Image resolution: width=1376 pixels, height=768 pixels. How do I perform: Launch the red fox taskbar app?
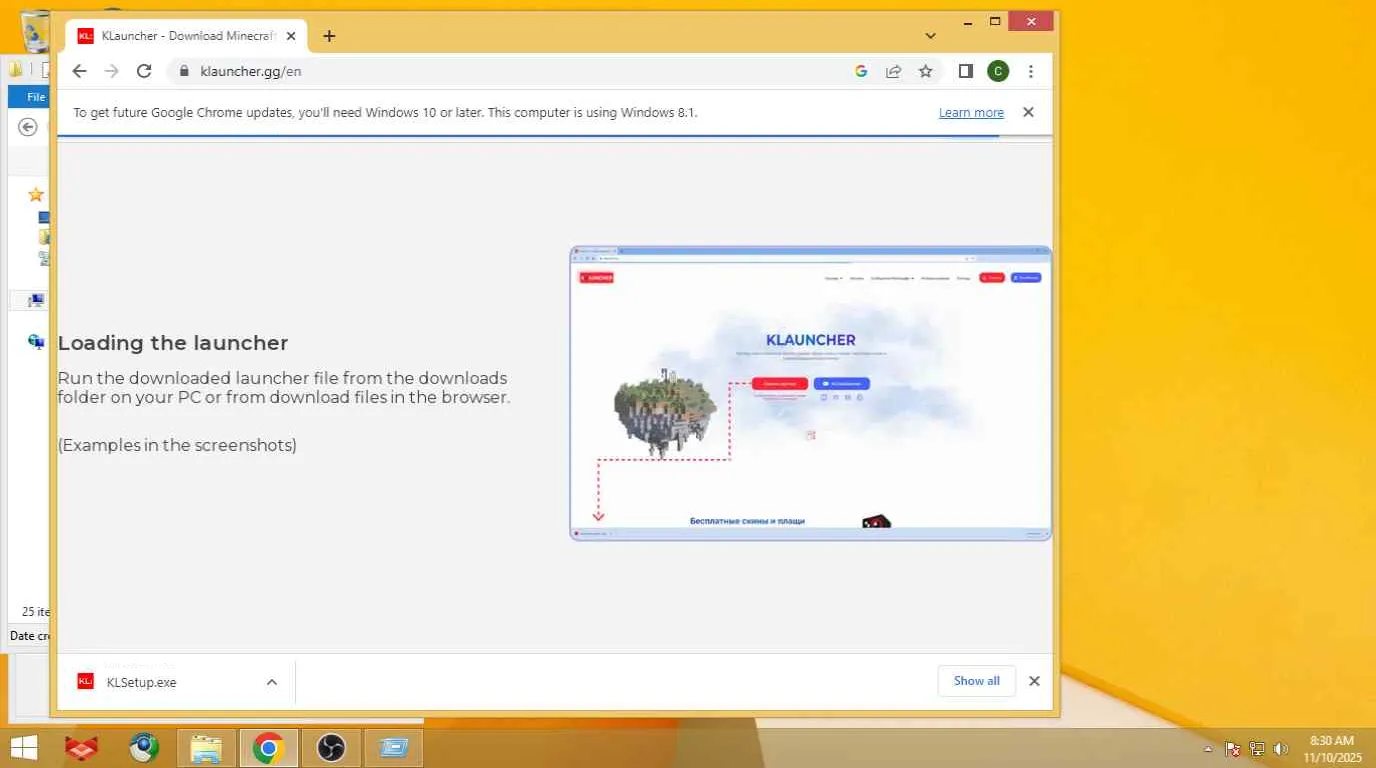pos(81,748)
